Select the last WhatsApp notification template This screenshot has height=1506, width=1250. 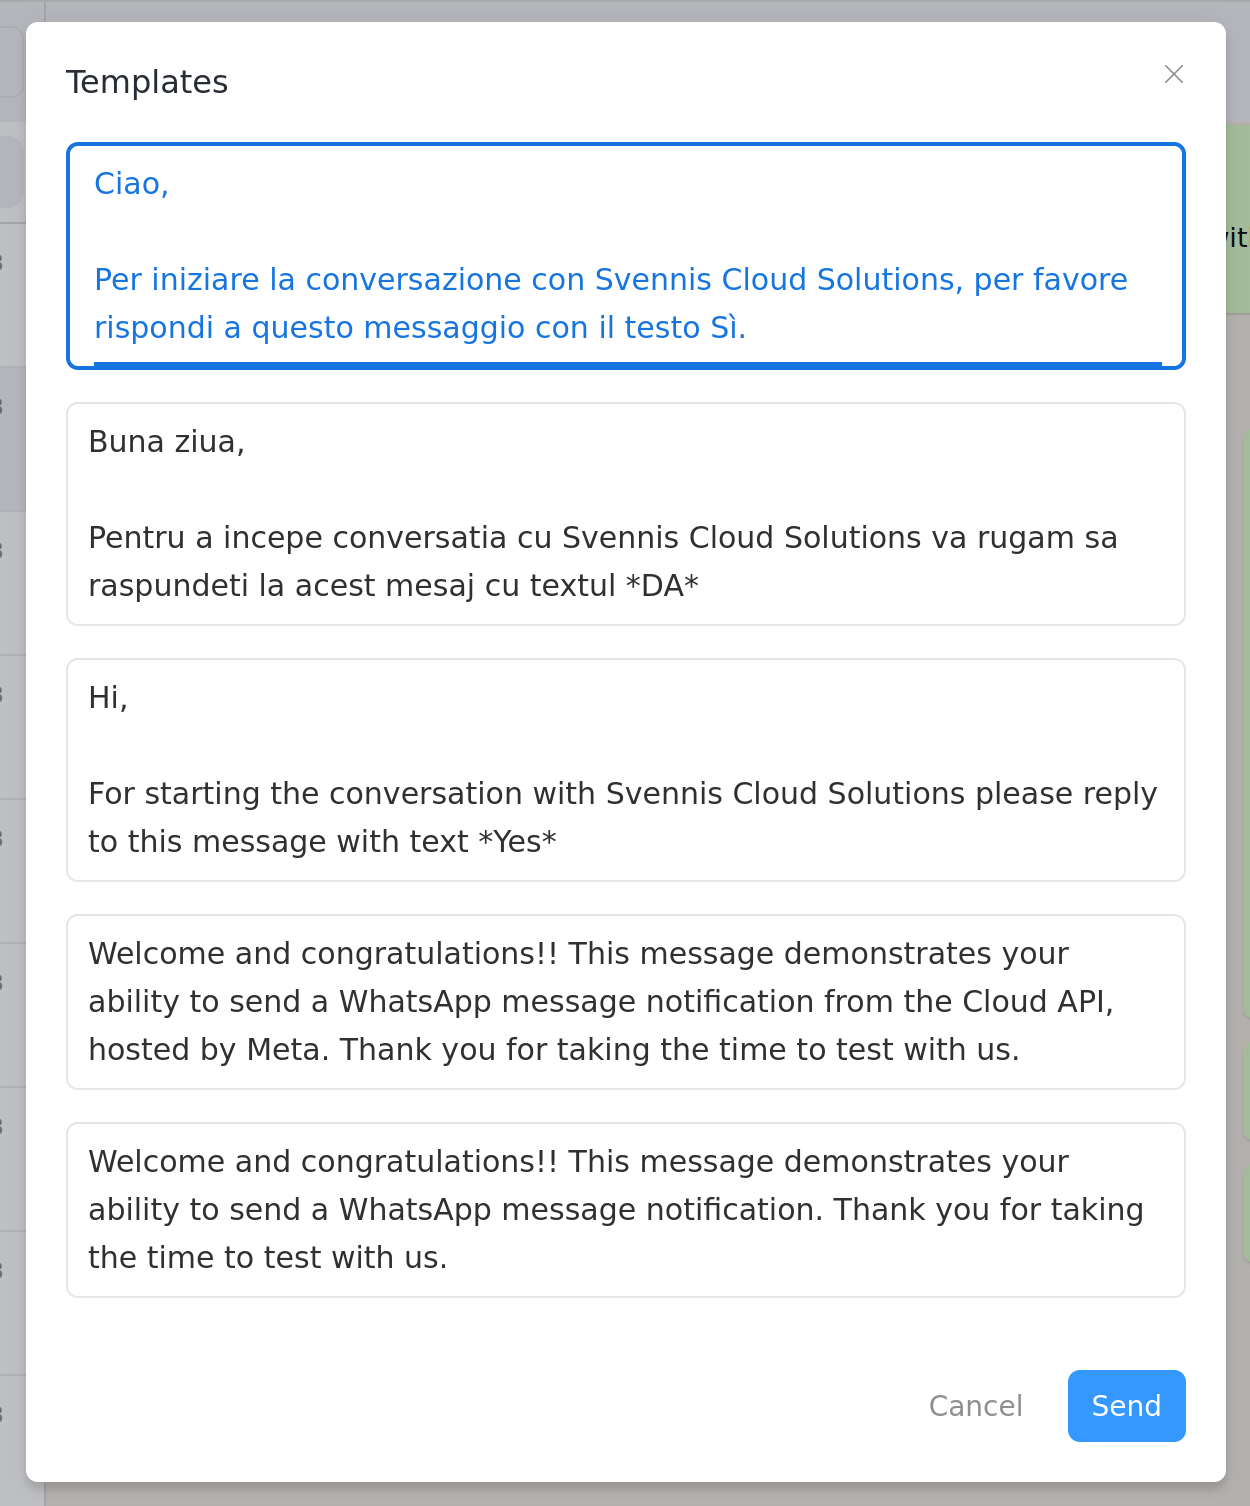(x=626, y=1210)
